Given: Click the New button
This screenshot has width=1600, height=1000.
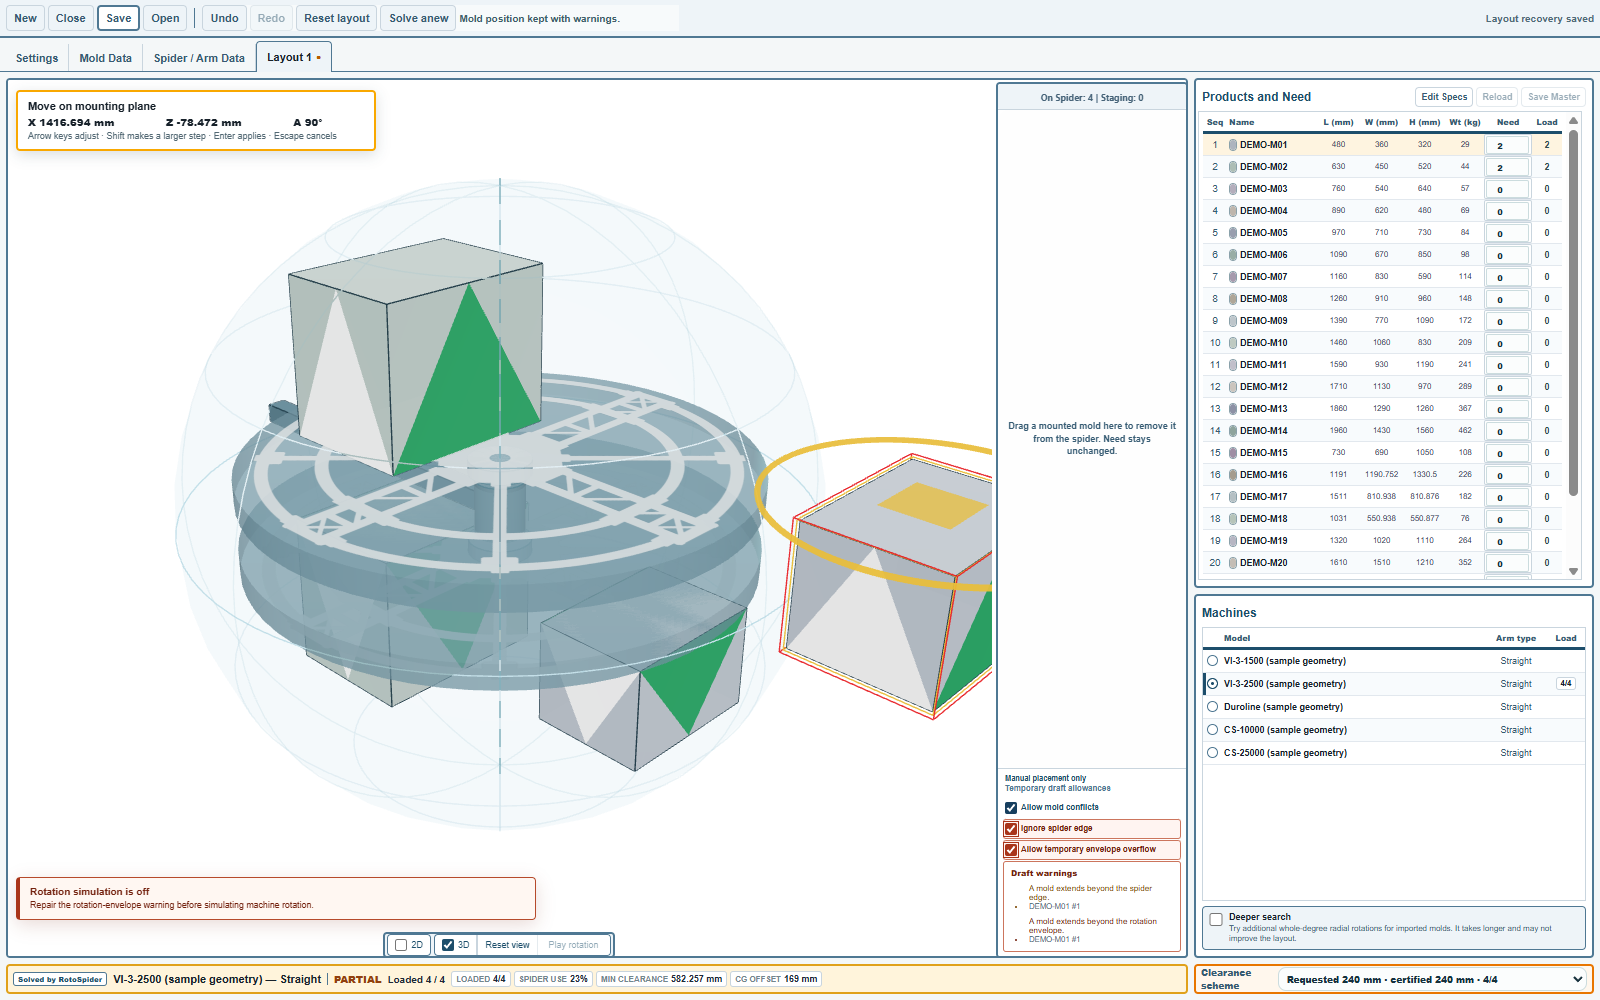Looking at the screenshot, I should [x=26, y=18].
